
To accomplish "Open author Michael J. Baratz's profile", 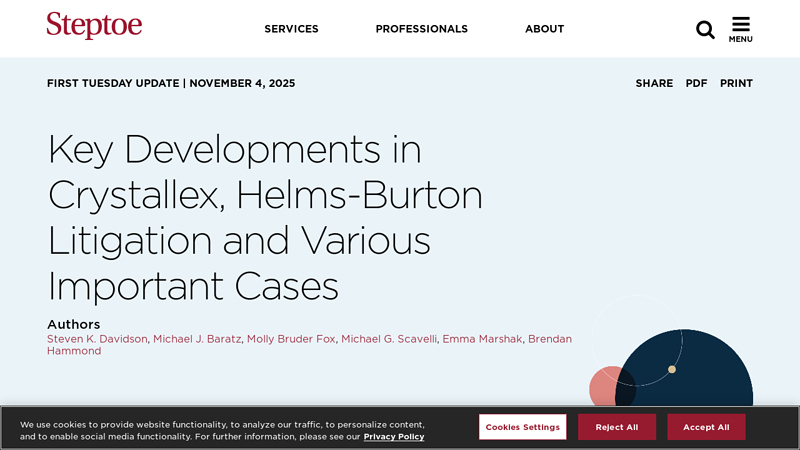I will pos(197,339).
